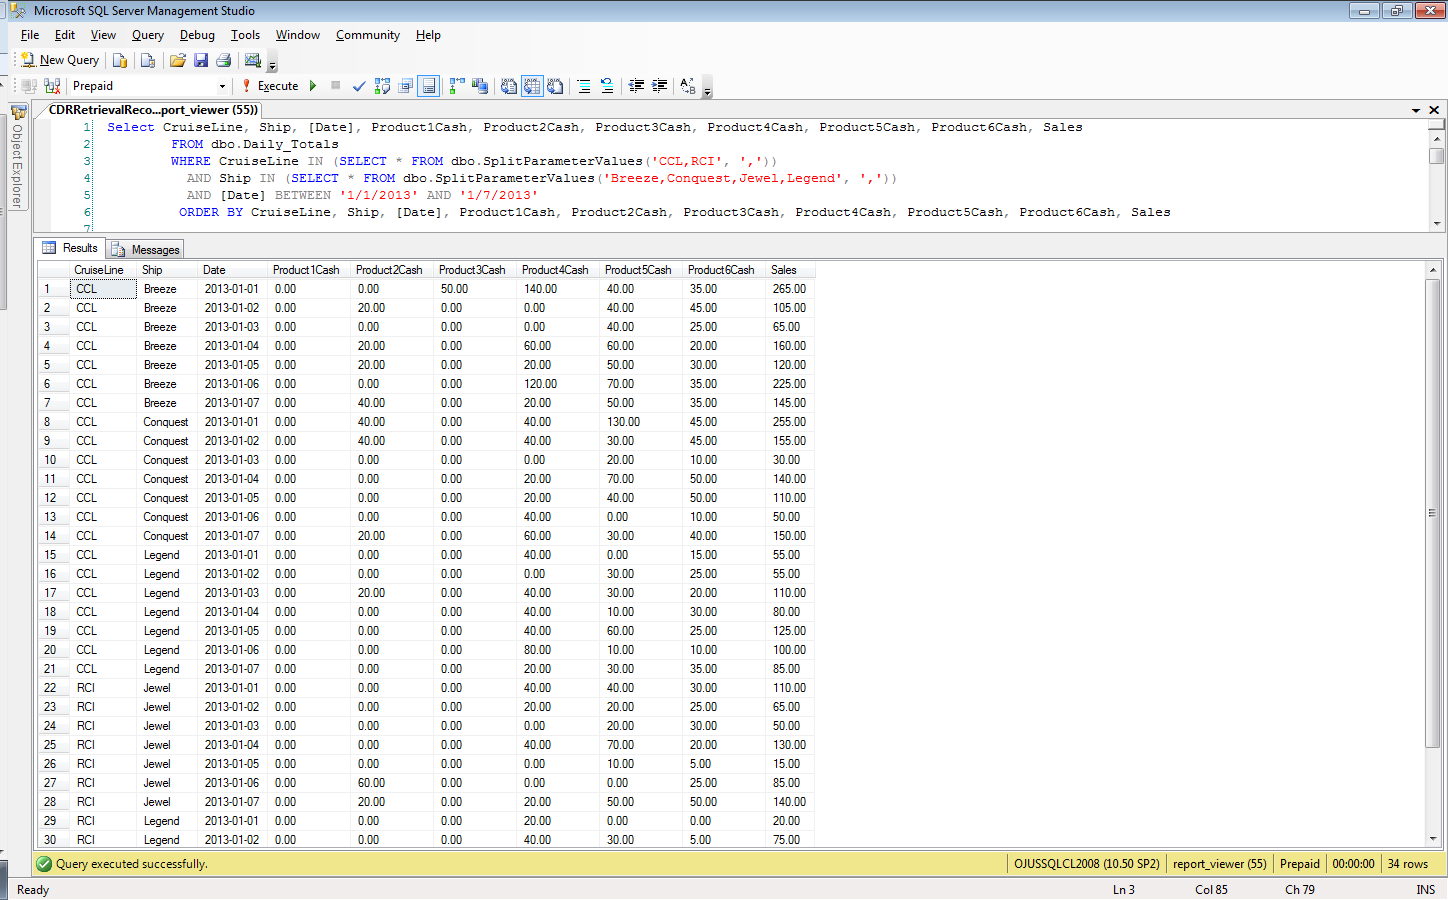Toggle Results to Text output mode
Screen dimensions: 1448x900
coord(509,86)
